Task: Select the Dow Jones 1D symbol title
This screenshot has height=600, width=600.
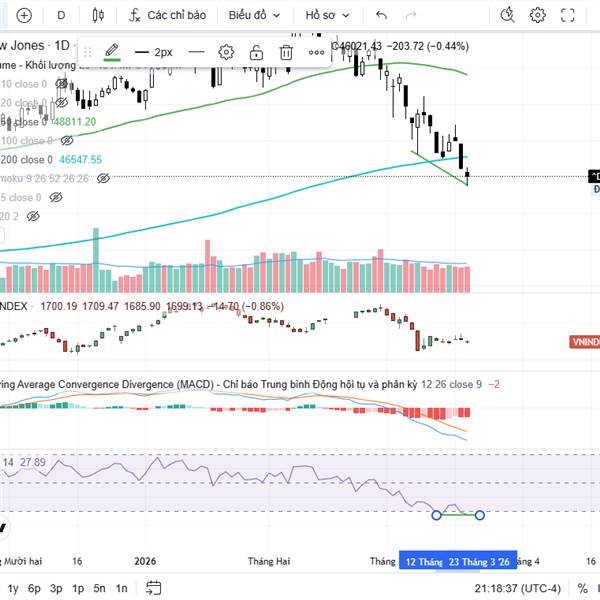Action: (34, 46)
